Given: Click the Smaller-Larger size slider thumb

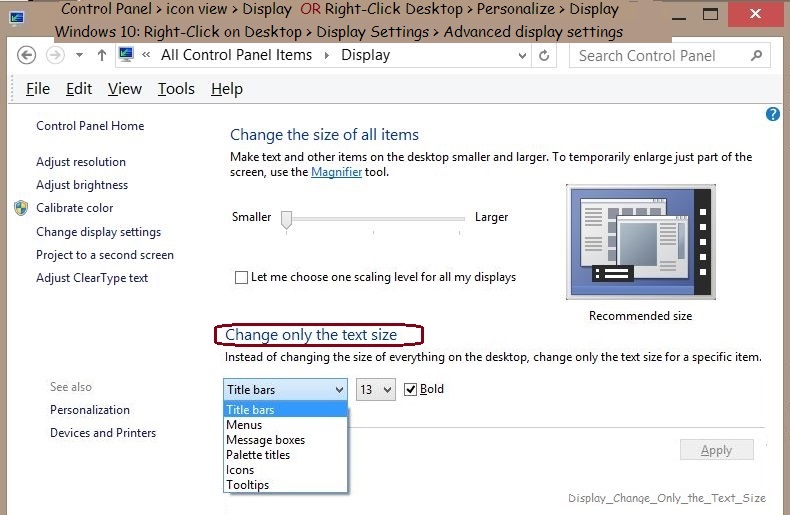Looking at the screenshot, I should coord(286,220).
